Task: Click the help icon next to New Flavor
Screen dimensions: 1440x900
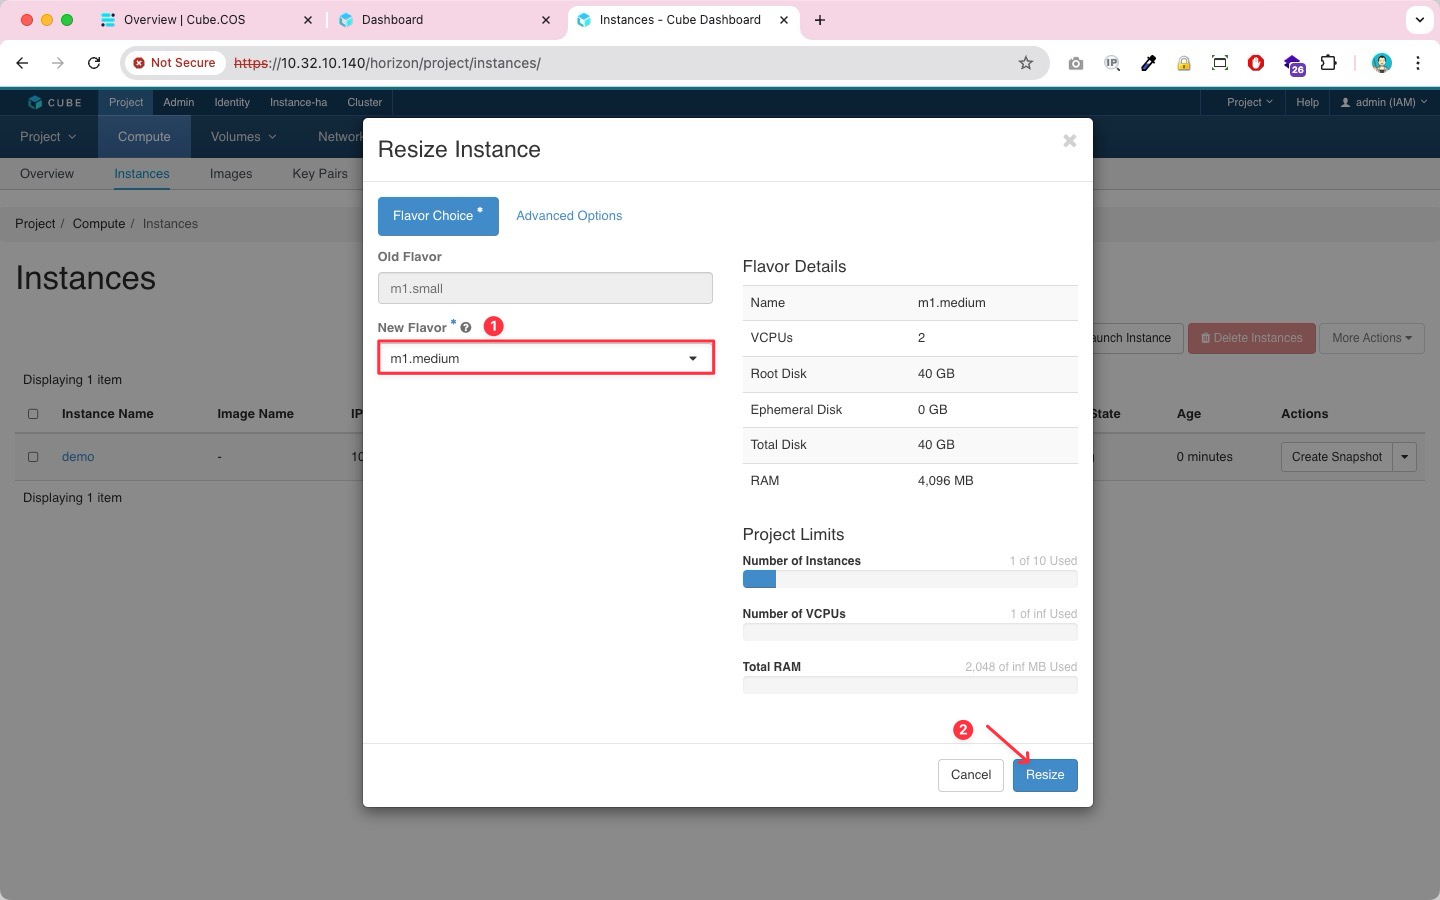Action: (x=466, y=328)
